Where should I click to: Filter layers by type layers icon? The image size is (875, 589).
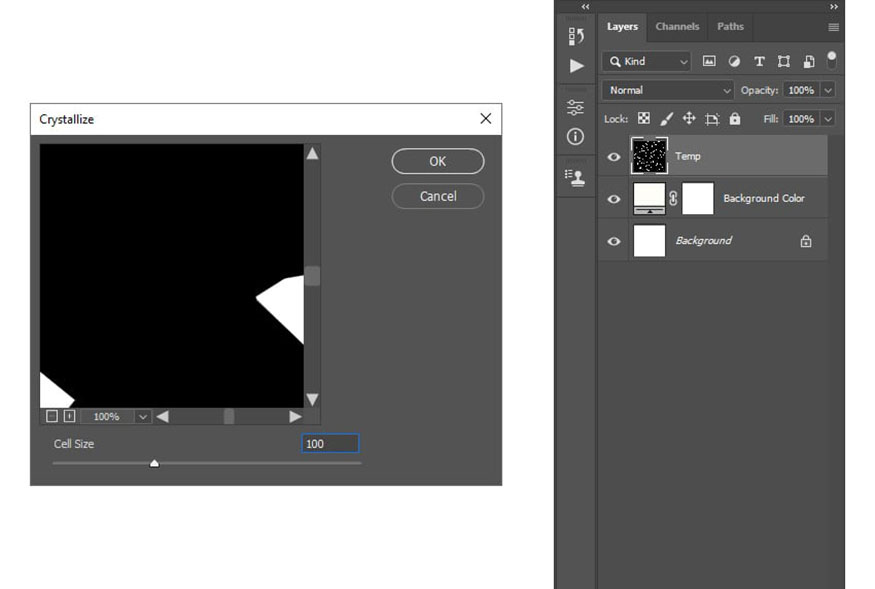(x=759, y=61)
